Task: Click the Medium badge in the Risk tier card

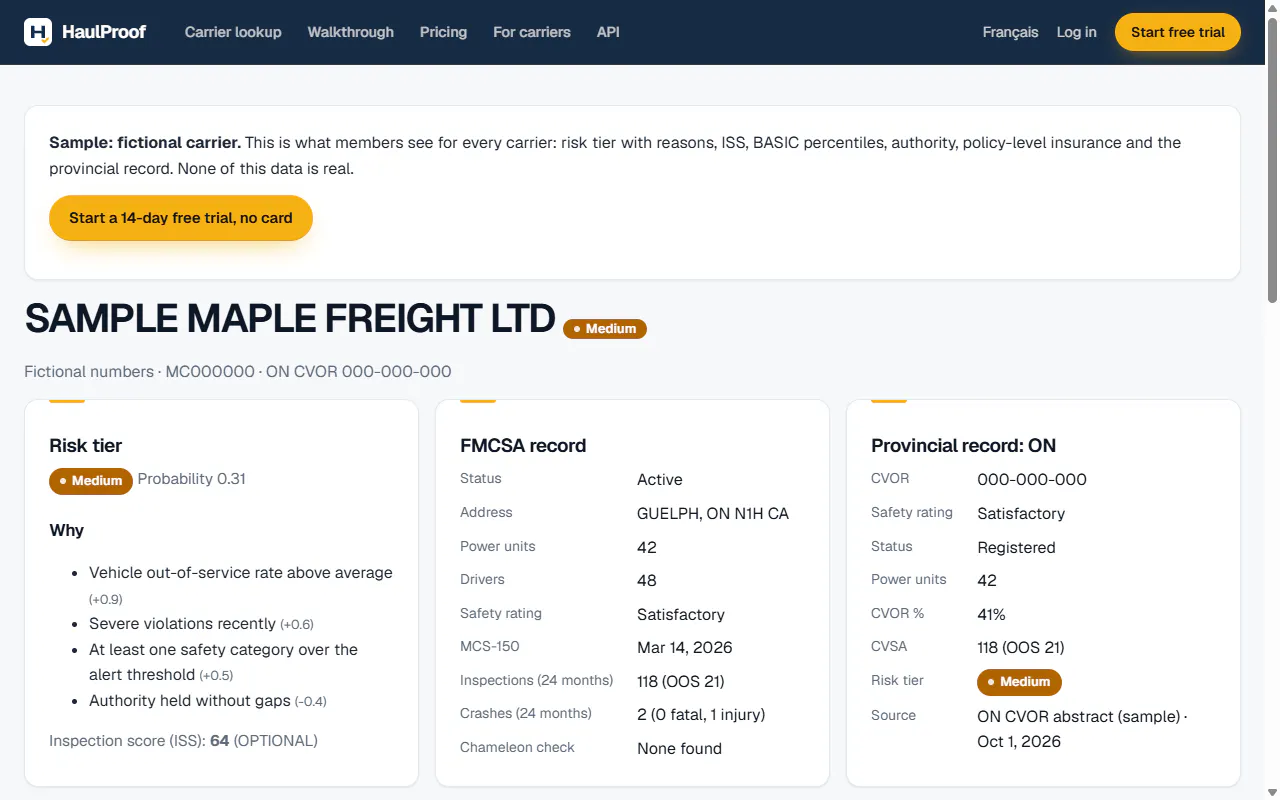Action: (x=91, y=481)
